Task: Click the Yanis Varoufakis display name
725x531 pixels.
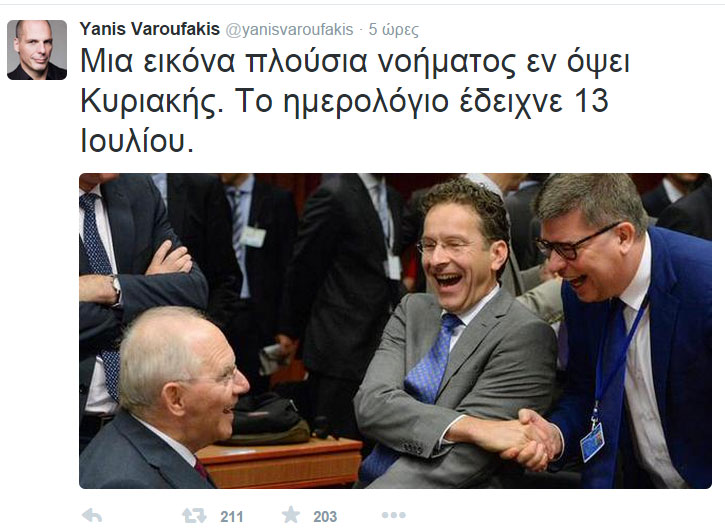Action: coord(150,29)
